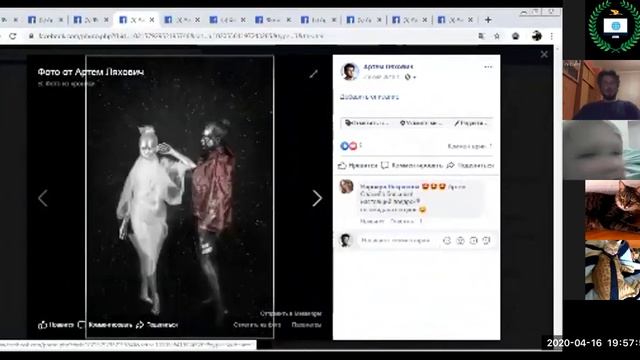Screen dimensions: 640x360
Task: Switch to the last Facebook tab
Action: [x=456, y=19]
